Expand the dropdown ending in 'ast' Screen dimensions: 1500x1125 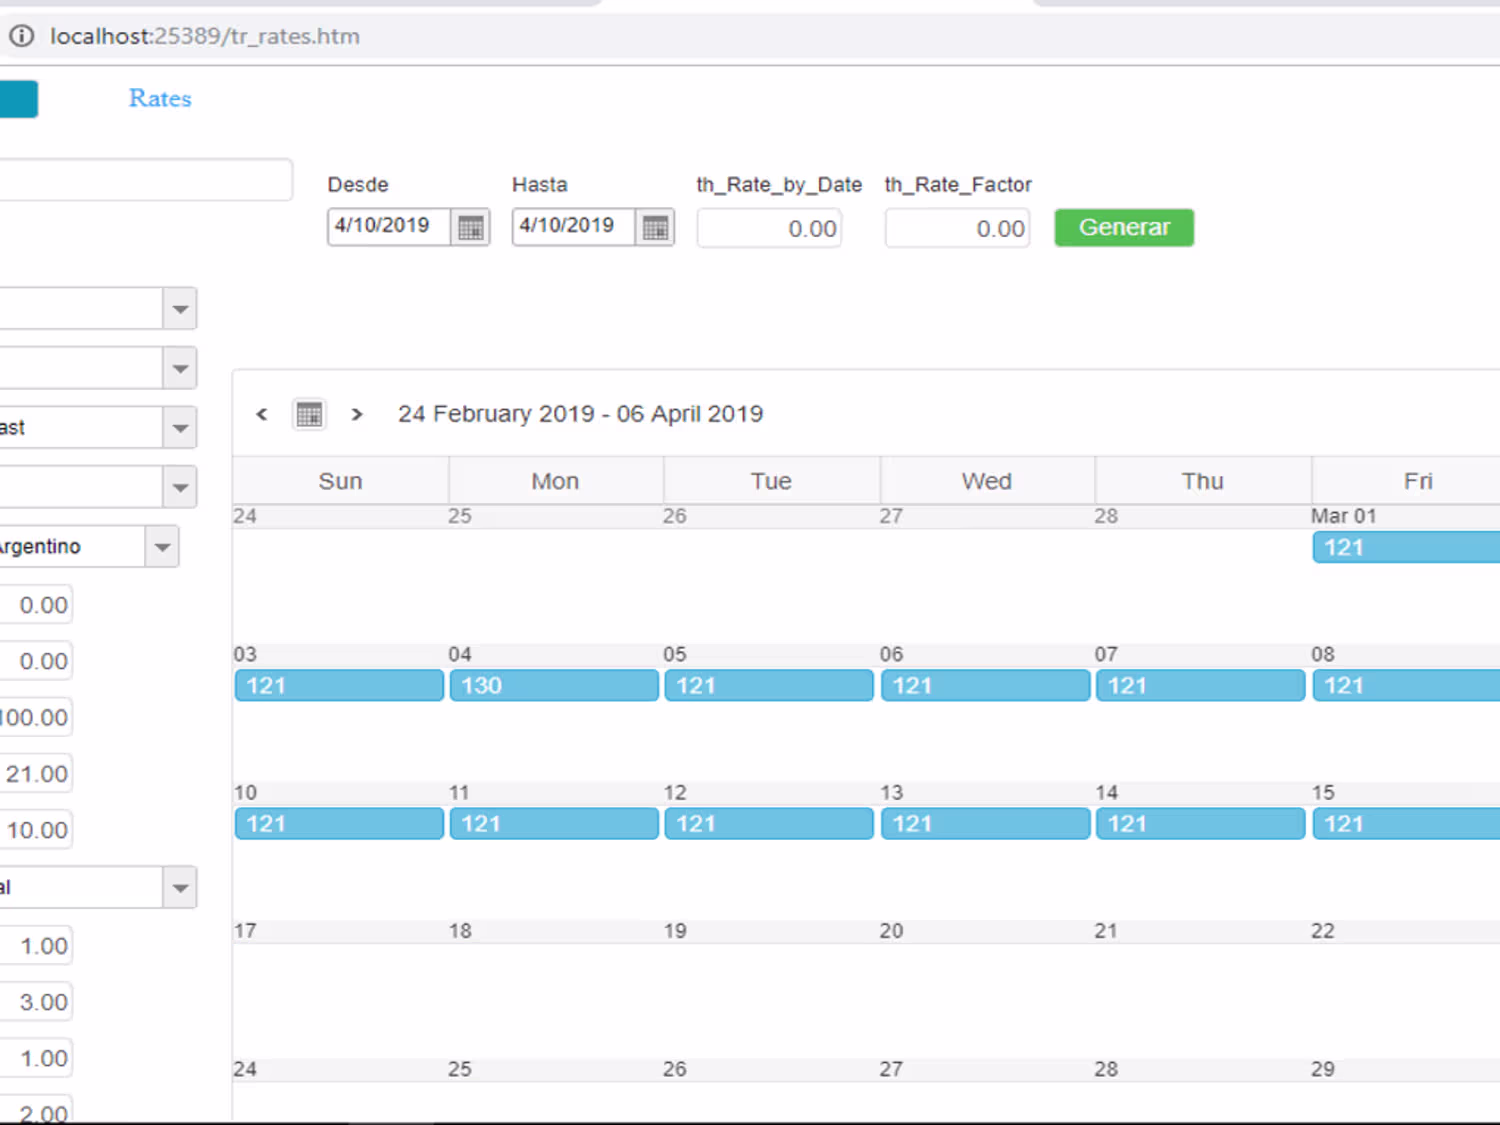(x=180, y=428)
